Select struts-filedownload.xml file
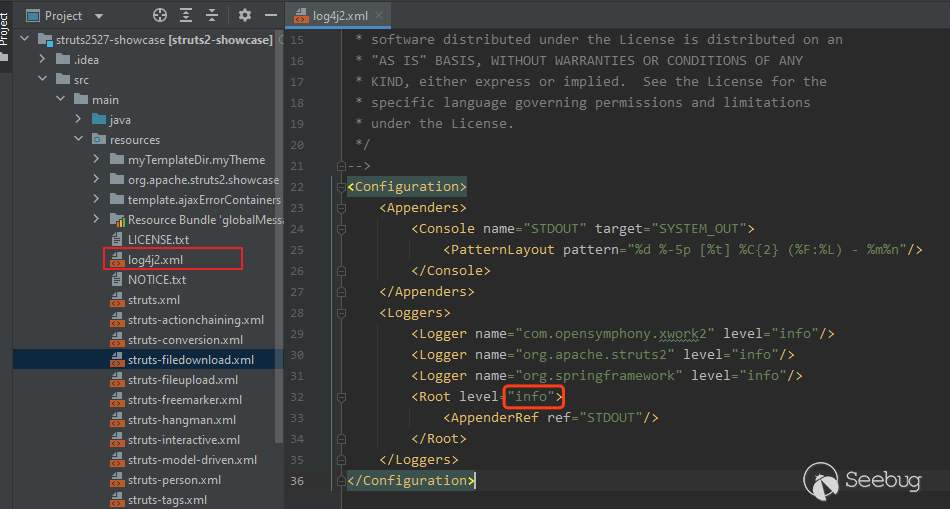 click(190, 360)
